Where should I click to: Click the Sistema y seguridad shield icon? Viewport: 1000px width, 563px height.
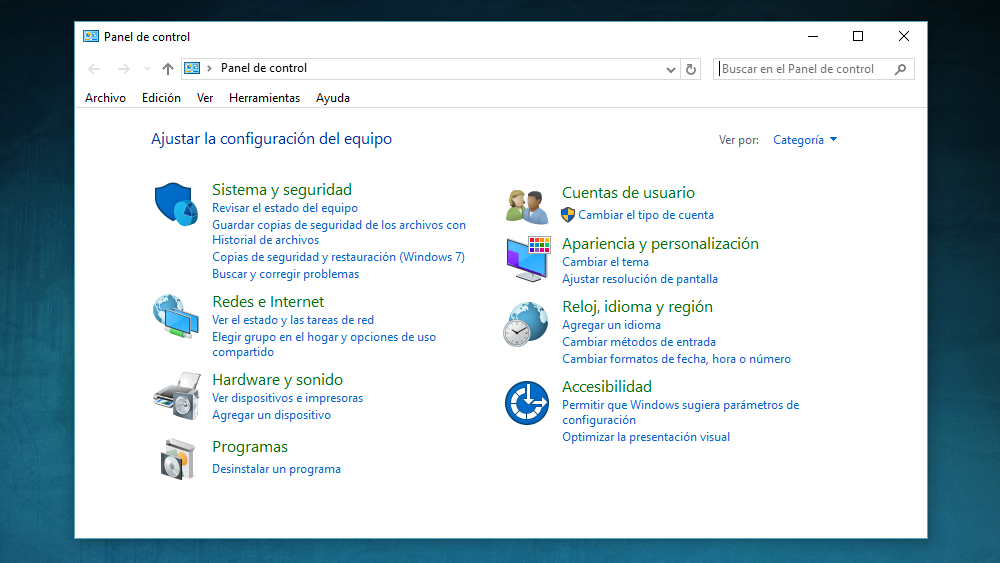click(176, 204)
